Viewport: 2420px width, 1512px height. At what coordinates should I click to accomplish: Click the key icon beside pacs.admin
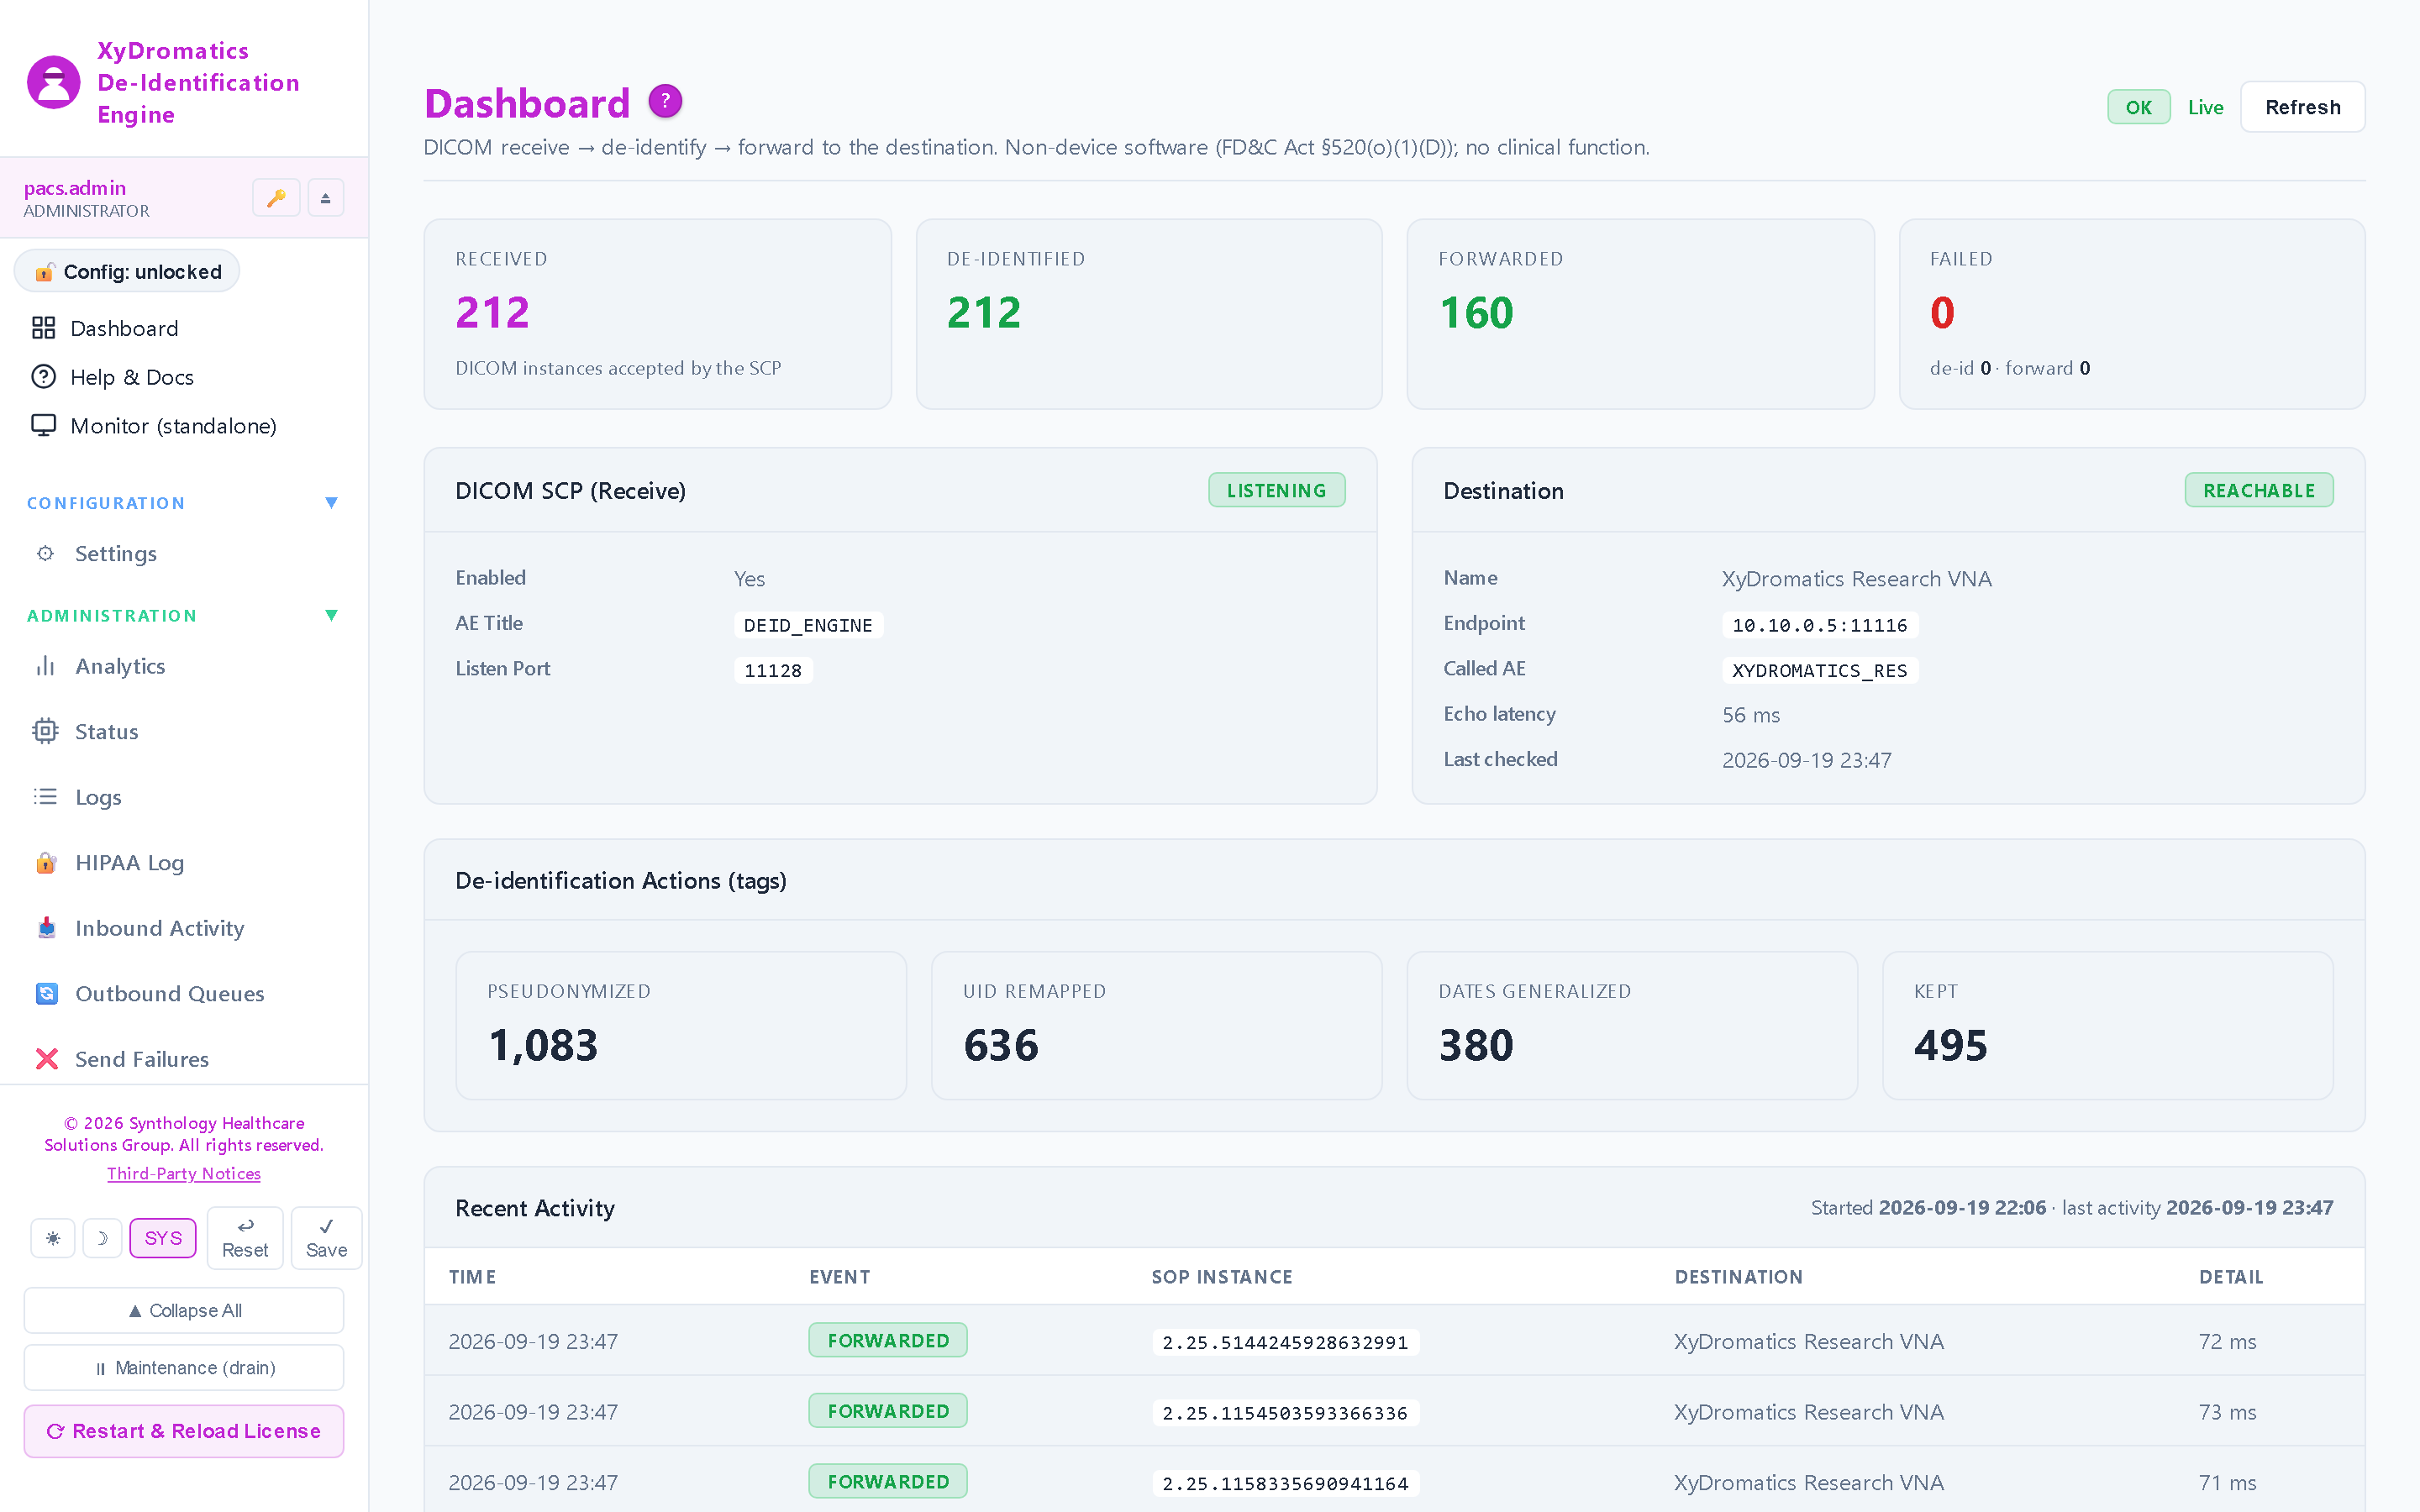[276, 198]
